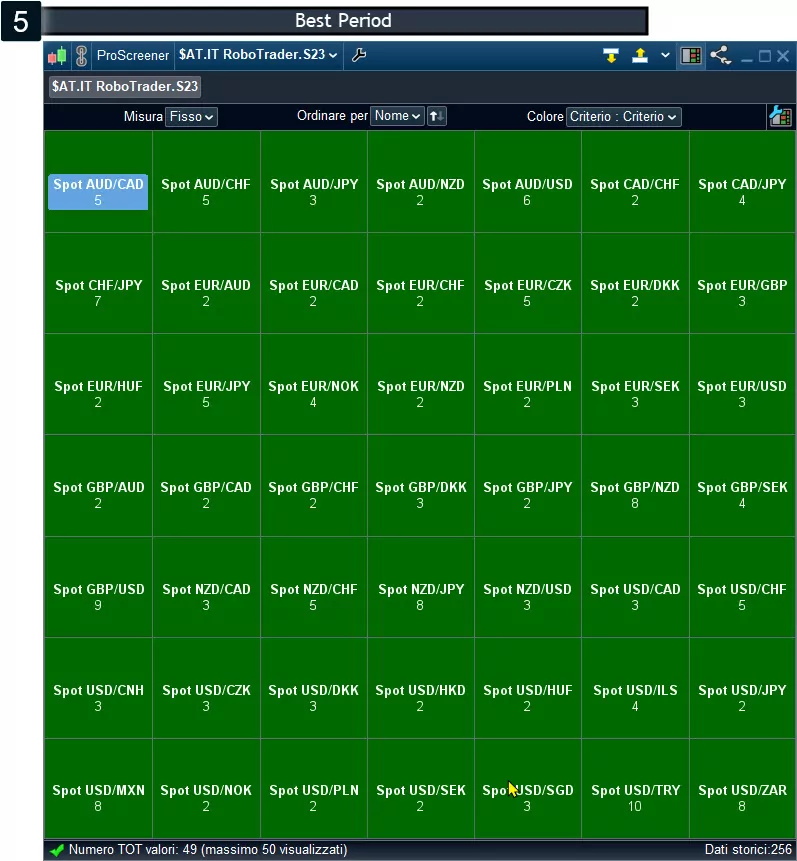Image resolution: width=797 pixels, height=861 pixels.
Task: Click the Spot CAD/CHF cell
Action: tap(635, 181)
